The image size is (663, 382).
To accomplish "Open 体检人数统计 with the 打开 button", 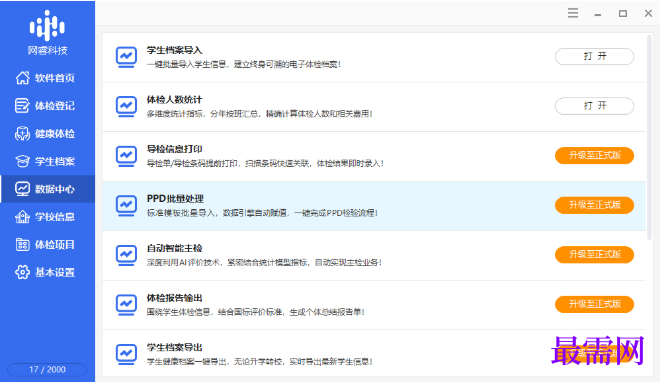I will [594, 106].
